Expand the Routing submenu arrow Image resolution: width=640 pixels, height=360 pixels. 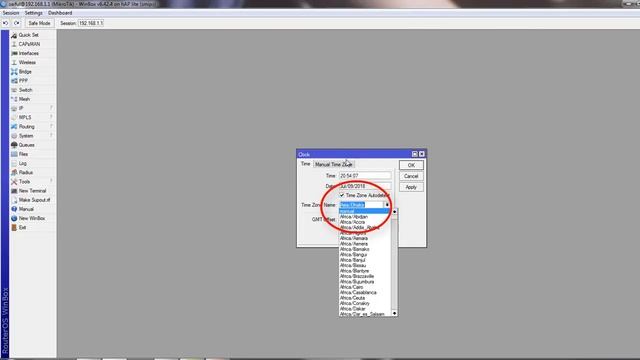[51, 127]
